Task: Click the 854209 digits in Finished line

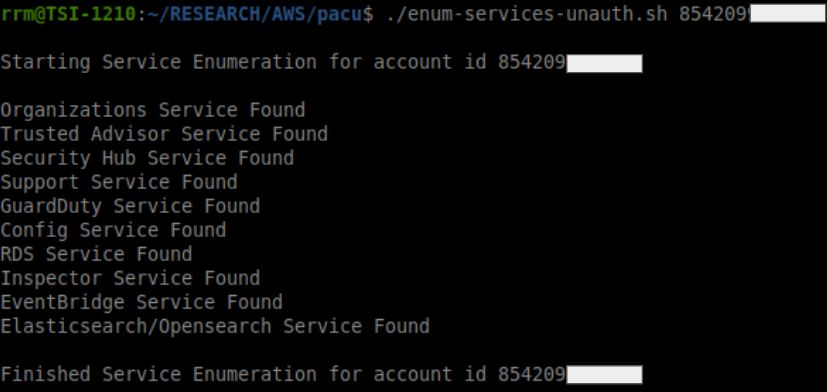Action: pyautogui.click(x=532, y=375)
